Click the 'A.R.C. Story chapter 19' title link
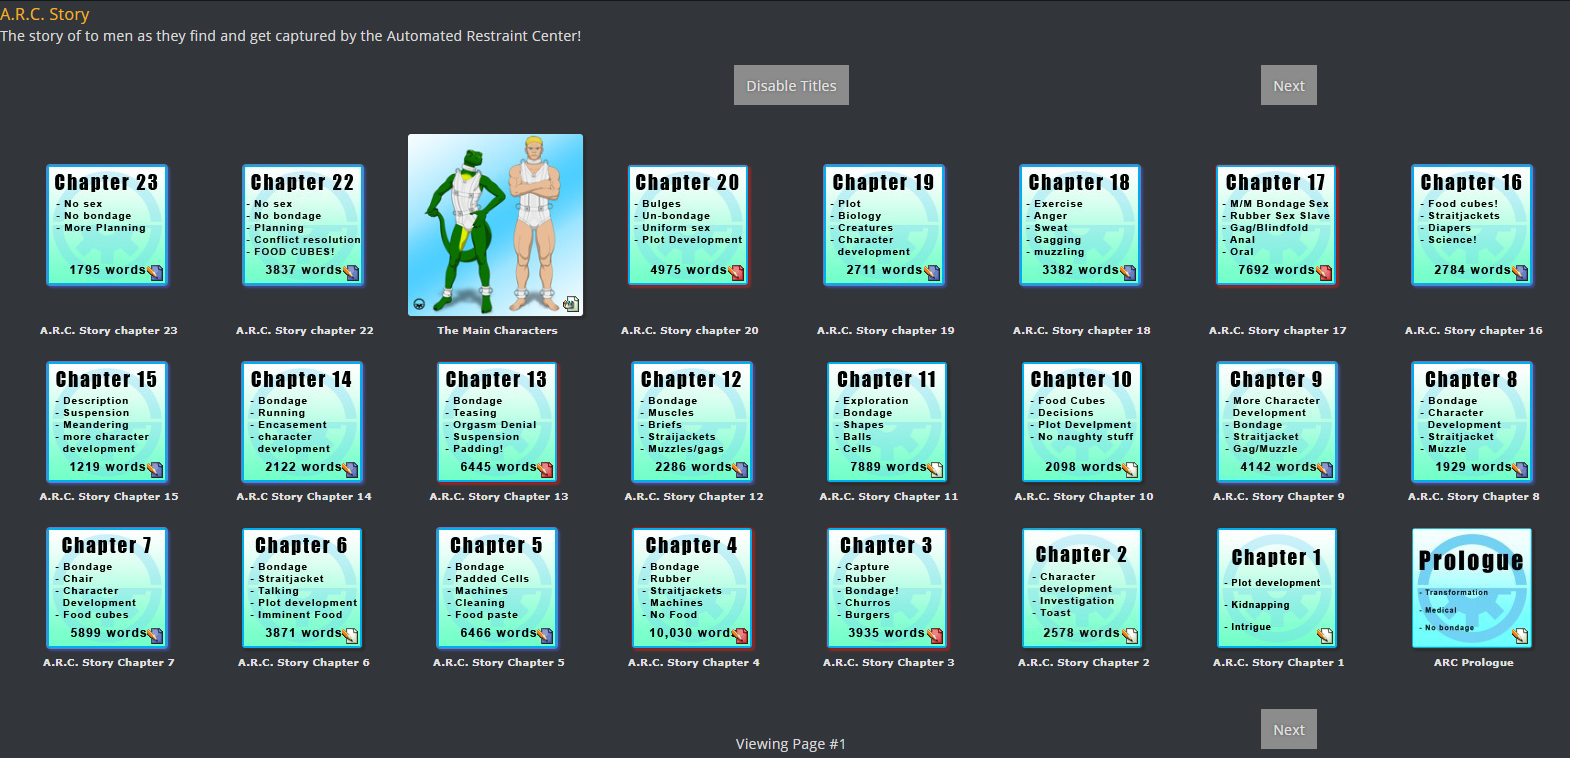Viewport: 1570px width, 758px height. click(x=886, y=330)
